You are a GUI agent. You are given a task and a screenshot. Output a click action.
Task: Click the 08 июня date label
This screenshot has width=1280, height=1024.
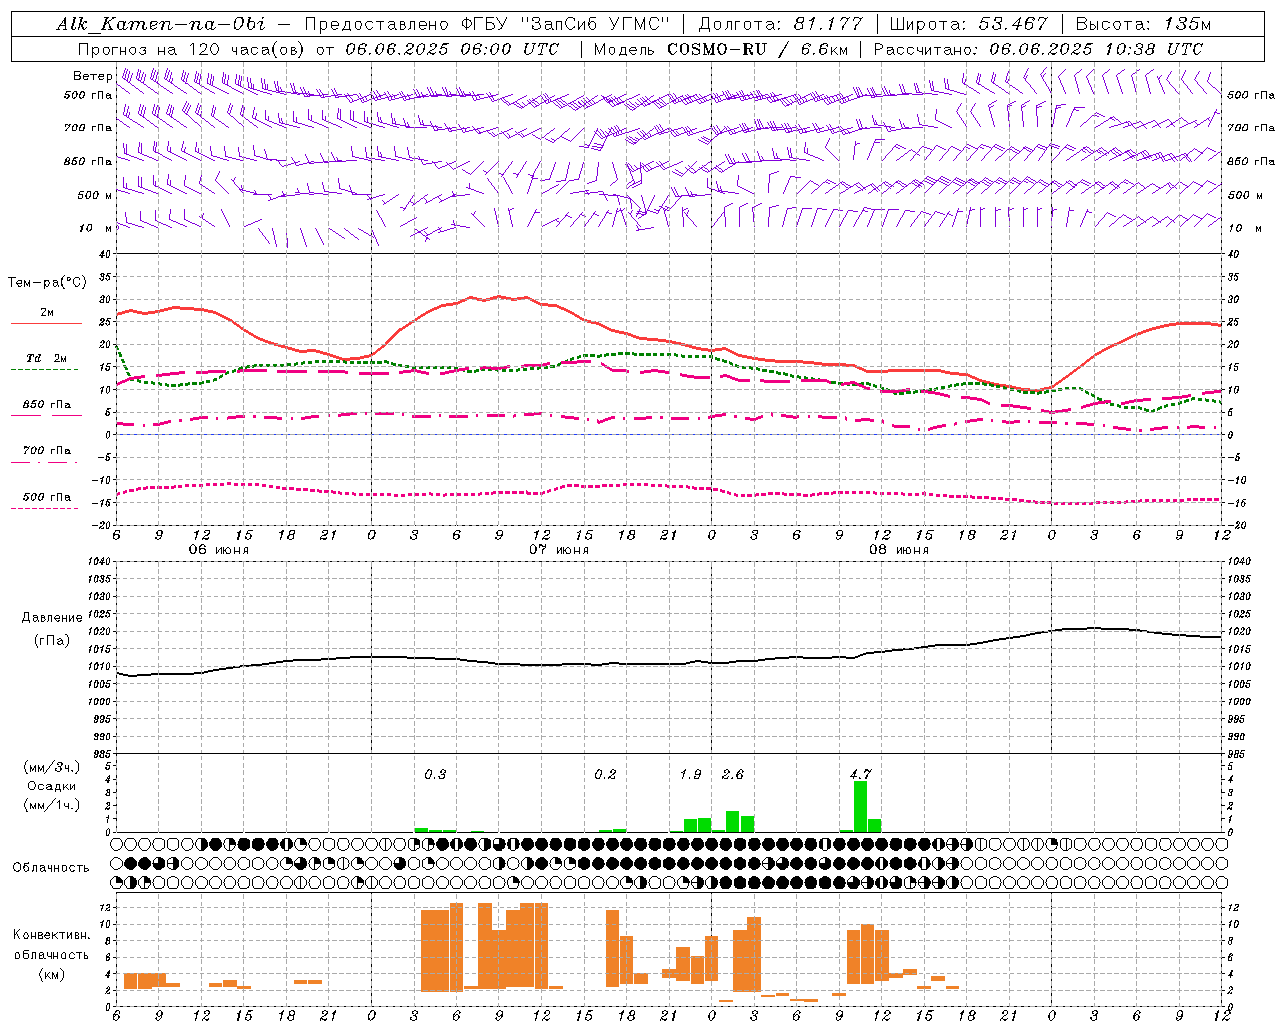899,550
